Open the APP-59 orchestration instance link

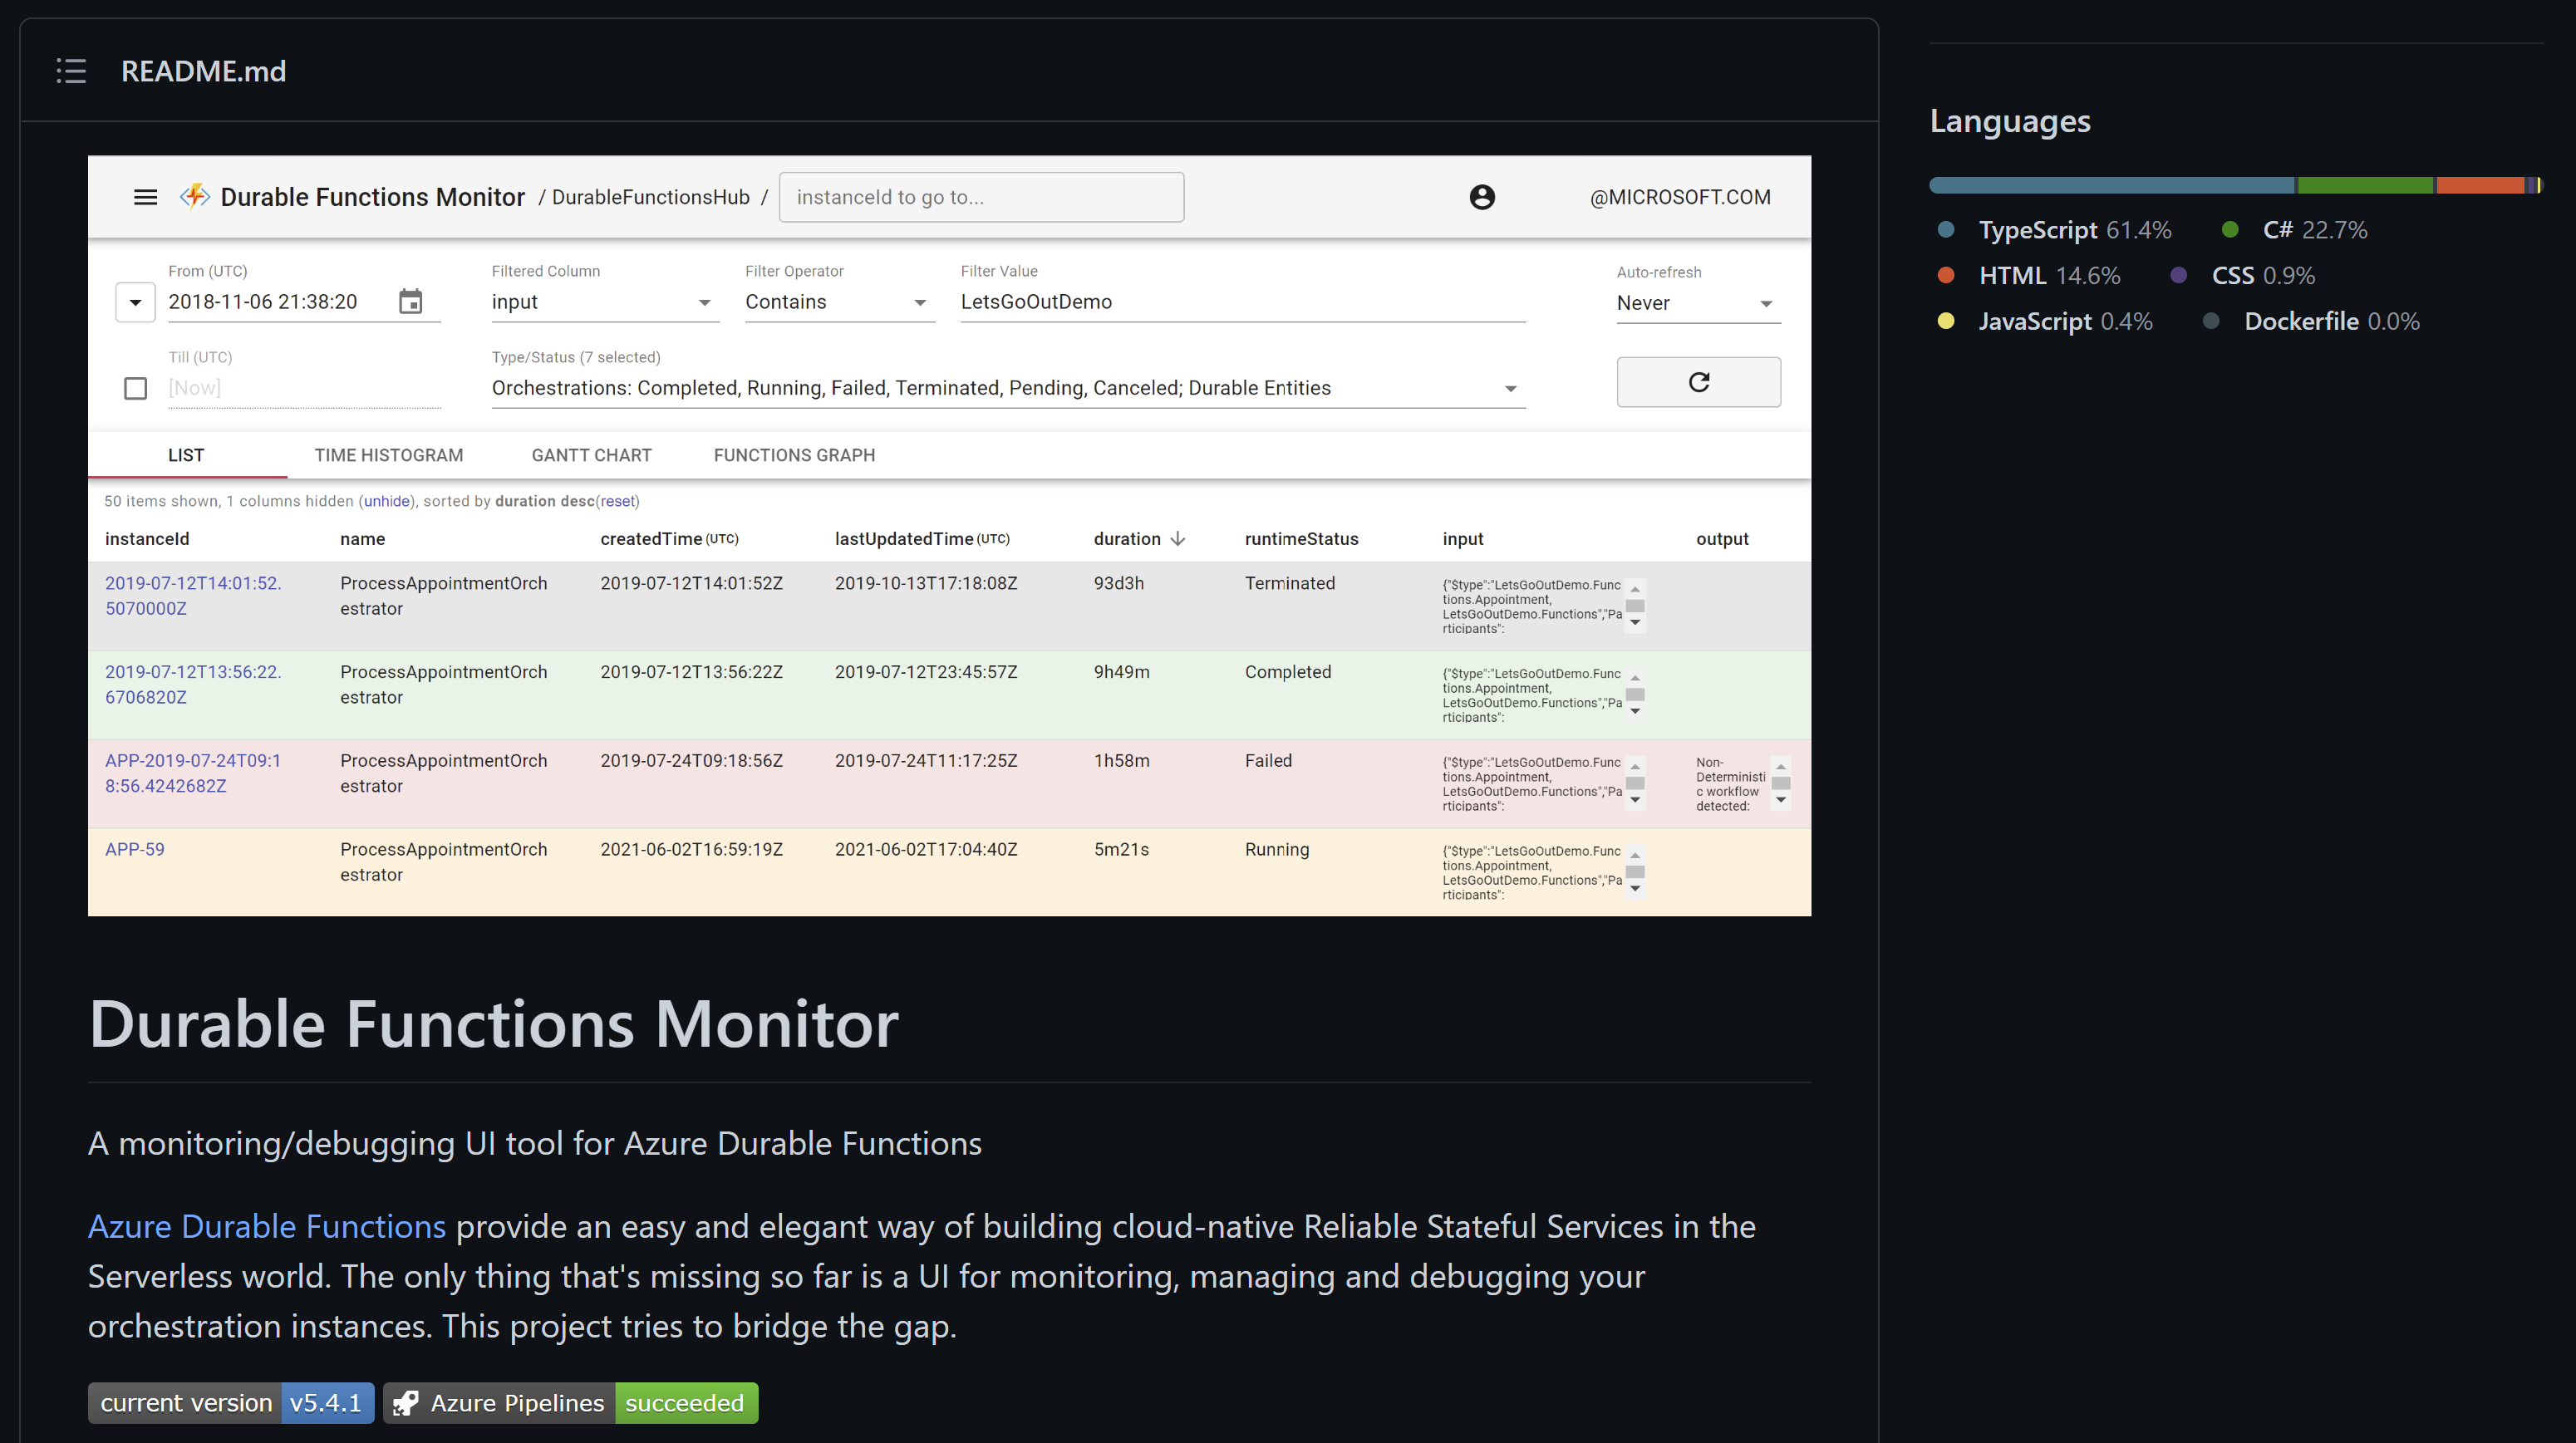(134, 849)
